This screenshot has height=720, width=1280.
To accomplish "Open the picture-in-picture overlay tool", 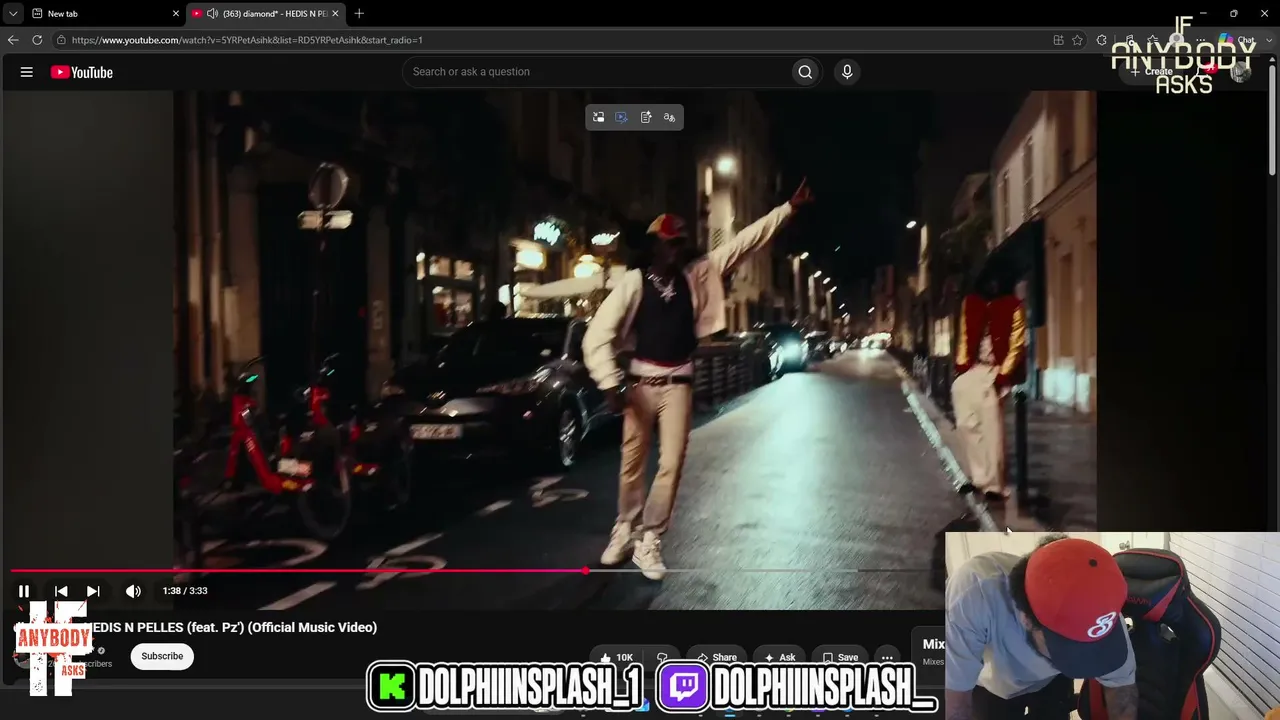I will click(598, 117).
